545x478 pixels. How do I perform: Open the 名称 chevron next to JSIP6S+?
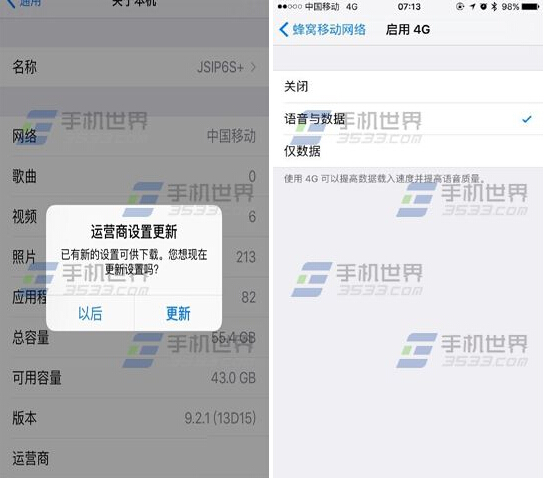[253, 67]
